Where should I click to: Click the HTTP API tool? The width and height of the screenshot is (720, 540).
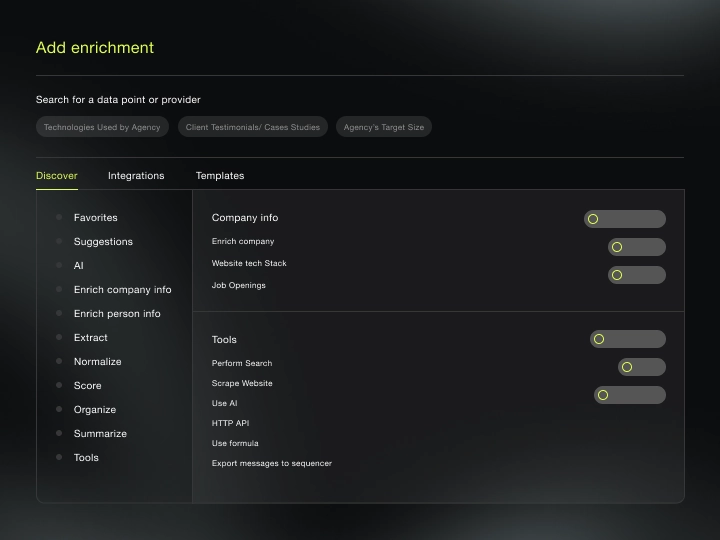(230, 423)
